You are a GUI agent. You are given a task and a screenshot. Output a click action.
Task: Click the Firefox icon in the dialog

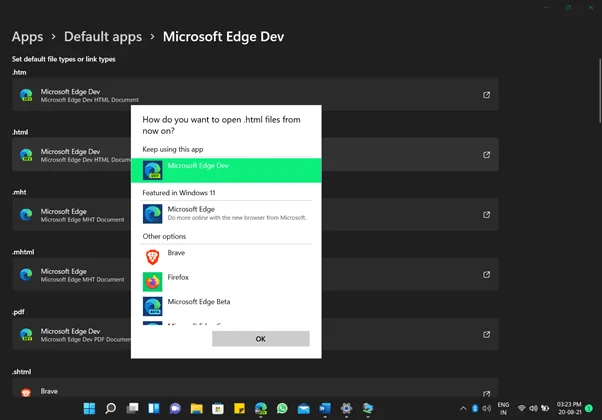[152, 282]
